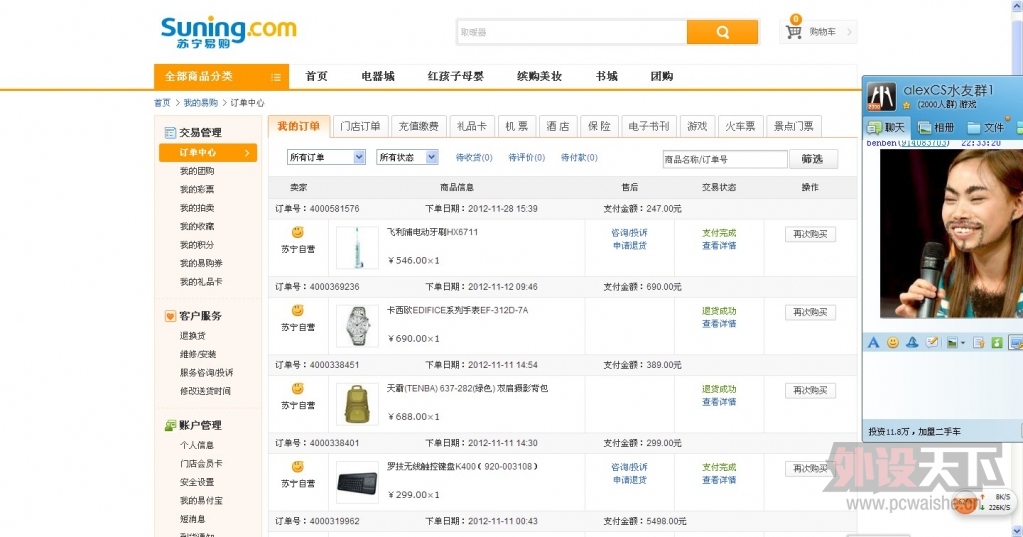Click smiley icon for order 4000581576 seller
This screenshot has width=1023, height=537.
[298, 232]
